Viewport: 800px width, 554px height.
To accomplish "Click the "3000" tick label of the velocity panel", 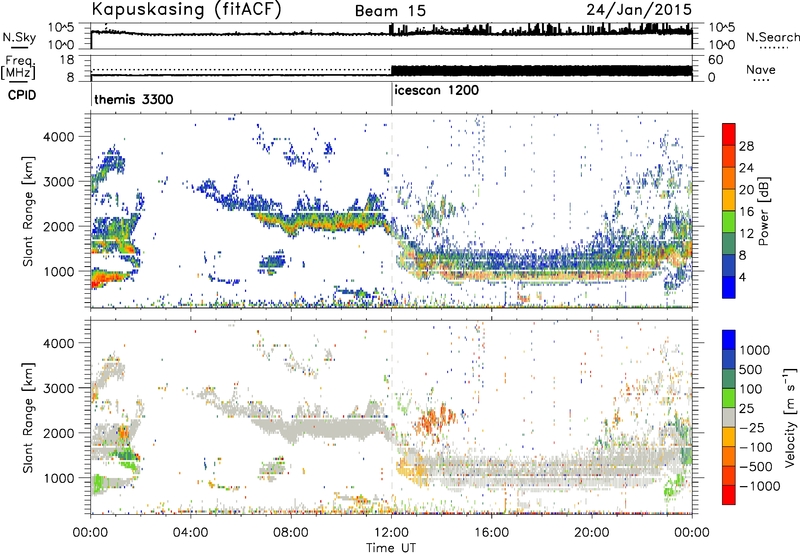I will pyautogui.click(x=59, y=388).
